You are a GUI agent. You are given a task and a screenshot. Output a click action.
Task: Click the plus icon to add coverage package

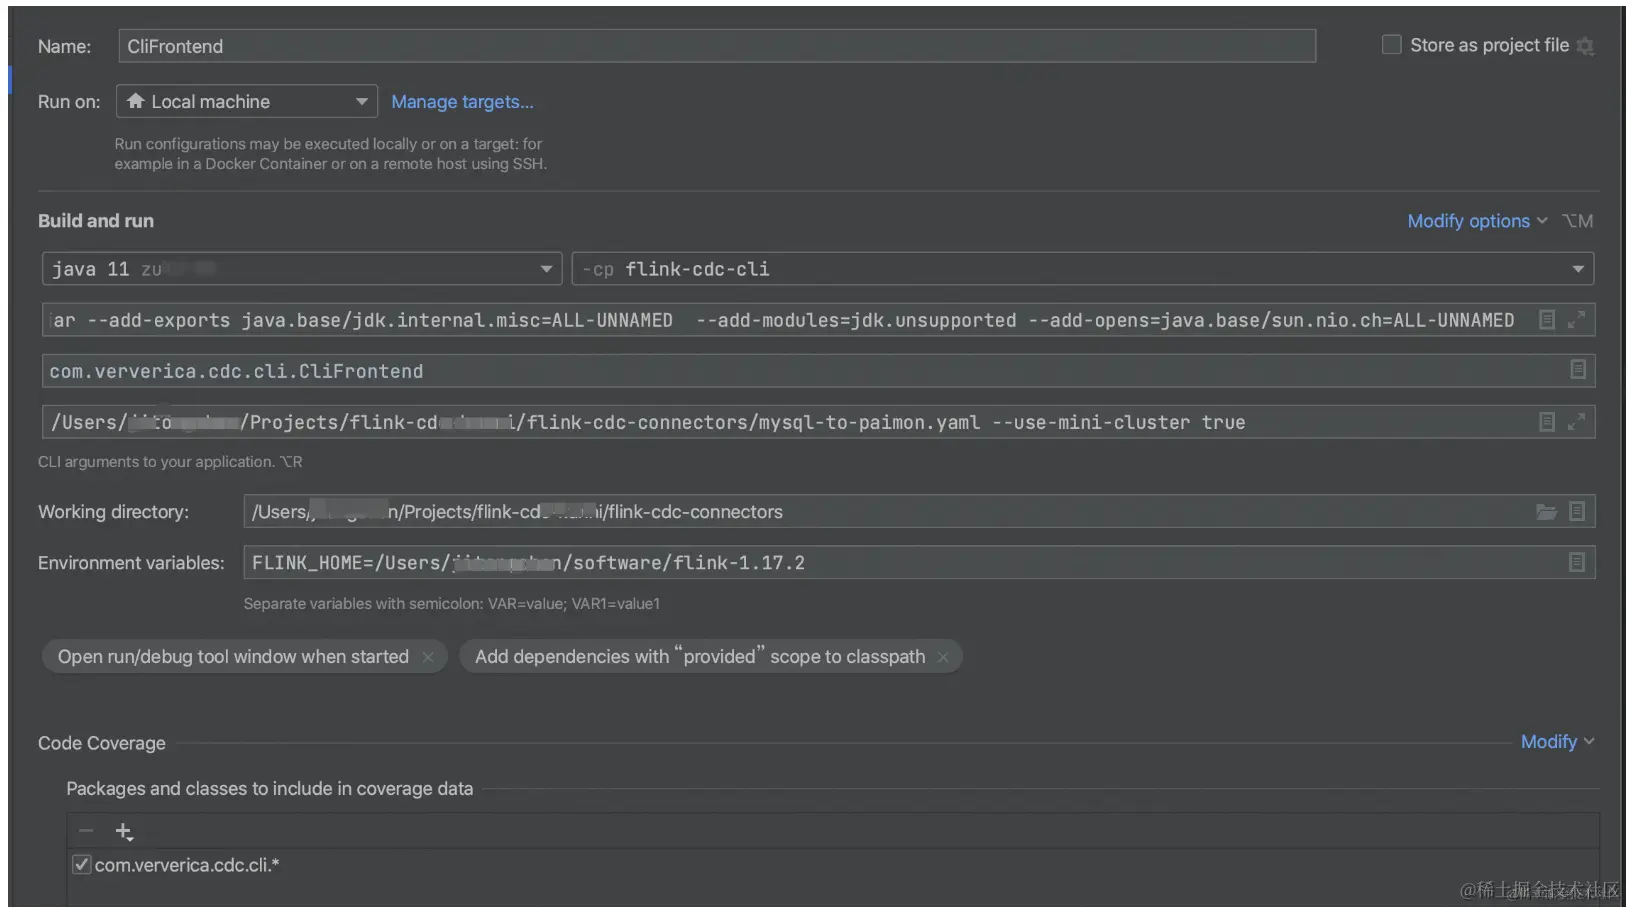pyautogui.click(x=124, y=831)
